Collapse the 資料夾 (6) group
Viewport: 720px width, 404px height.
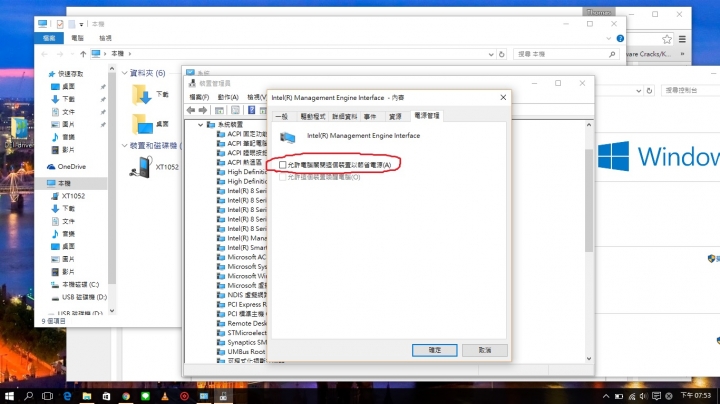click(124, 73)
